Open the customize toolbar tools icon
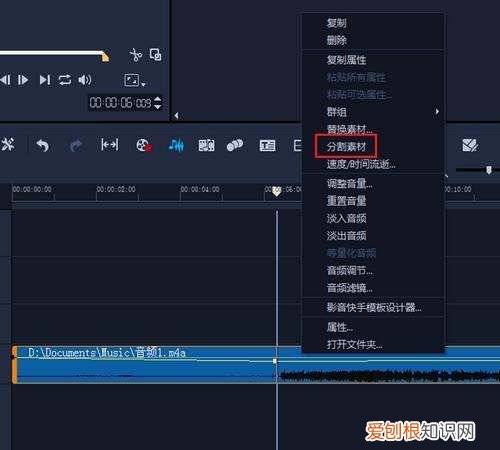 7,145
